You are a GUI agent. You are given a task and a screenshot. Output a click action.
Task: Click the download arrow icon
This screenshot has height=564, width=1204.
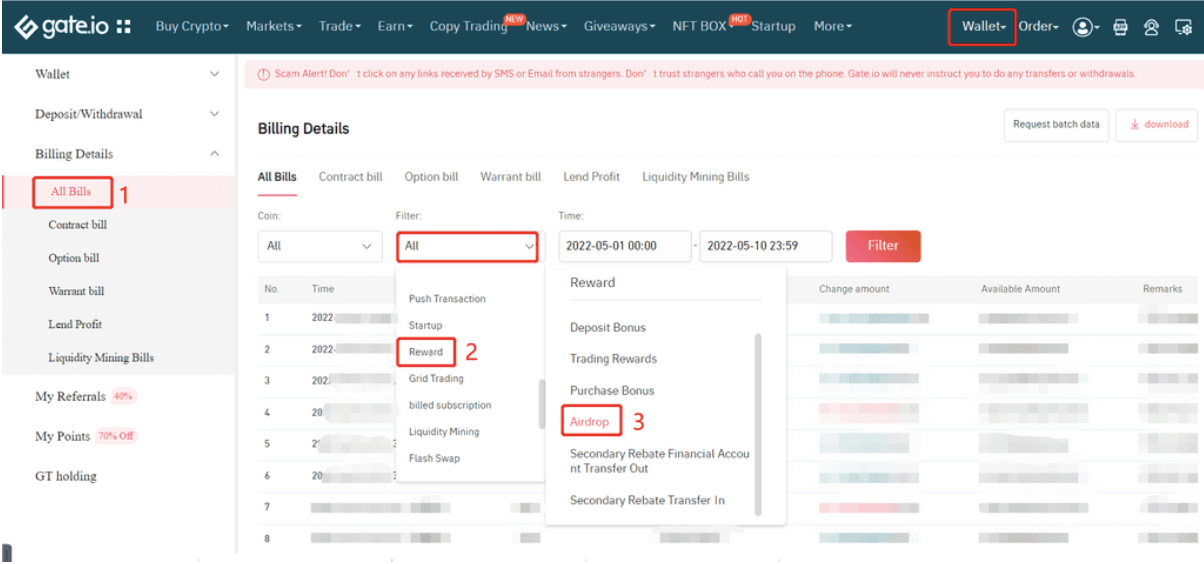coord(1135,125)
